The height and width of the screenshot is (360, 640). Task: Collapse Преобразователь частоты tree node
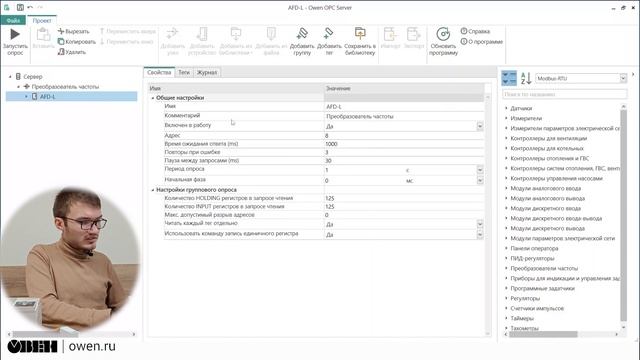[x=18, y=87]
